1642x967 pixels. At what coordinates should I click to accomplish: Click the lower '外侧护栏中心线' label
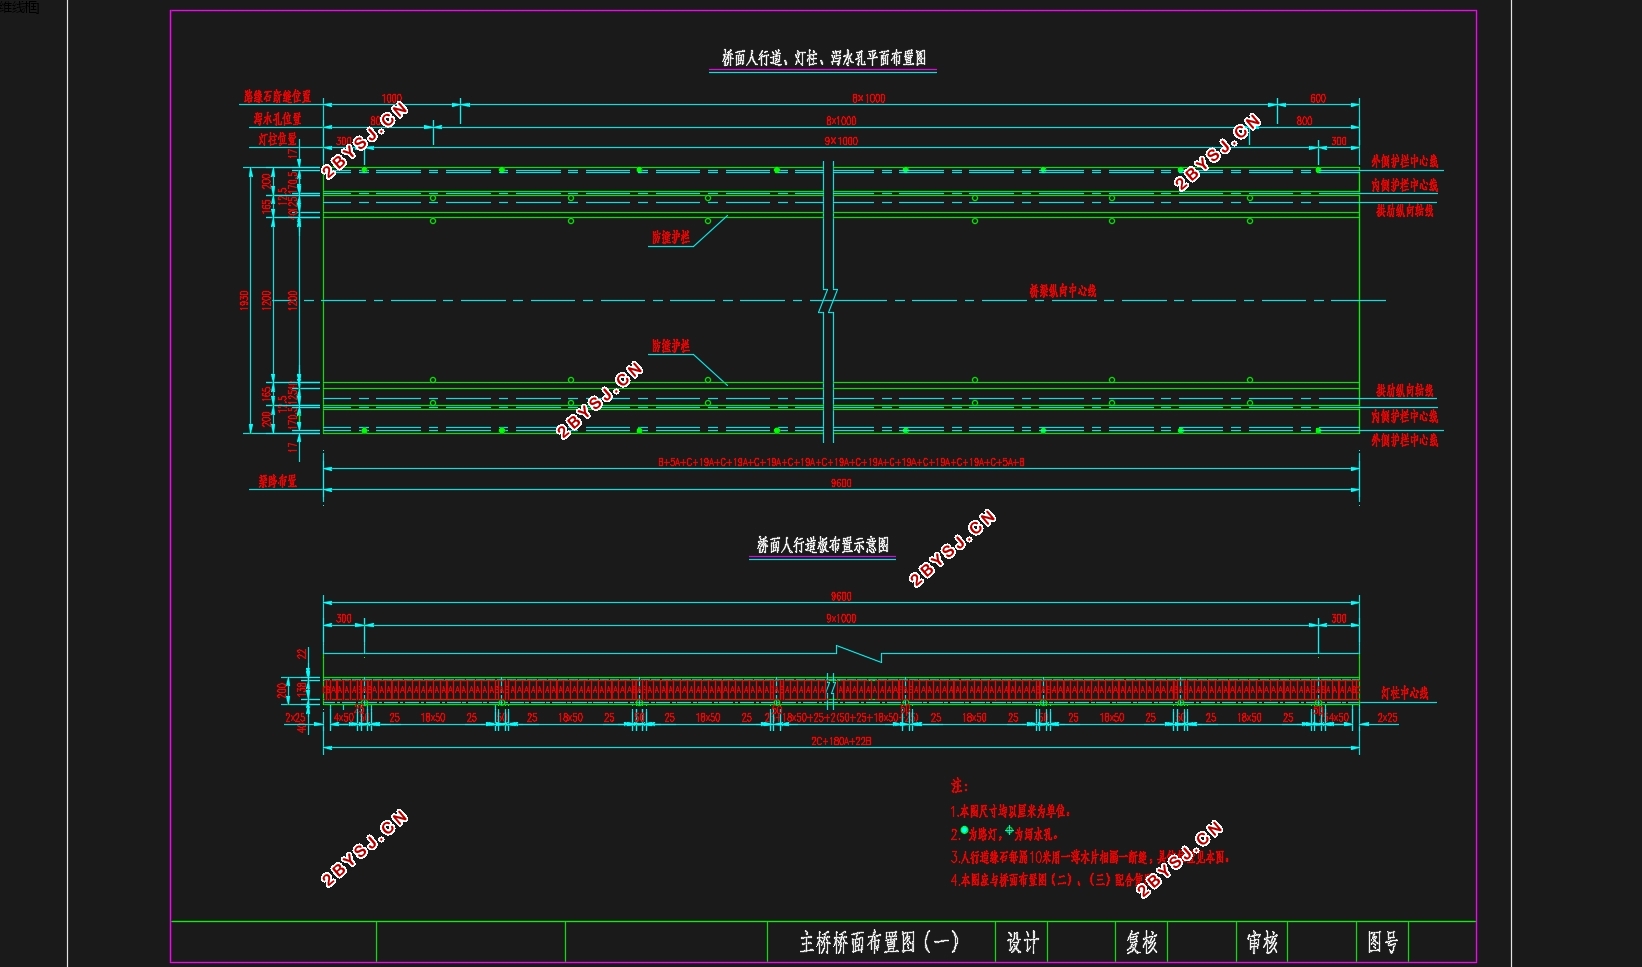click(x=1405, y=440)
